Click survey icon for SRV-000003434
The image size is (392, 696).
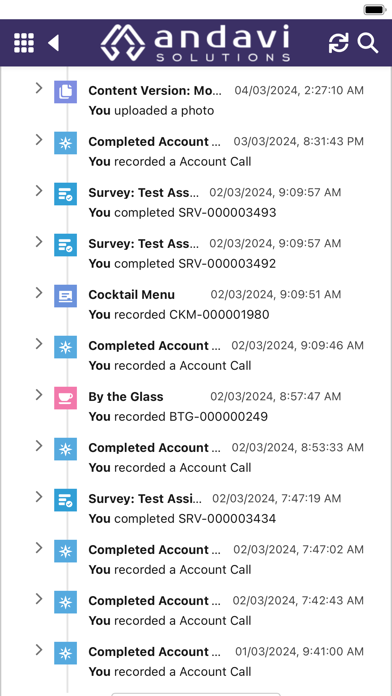(66, 500)
